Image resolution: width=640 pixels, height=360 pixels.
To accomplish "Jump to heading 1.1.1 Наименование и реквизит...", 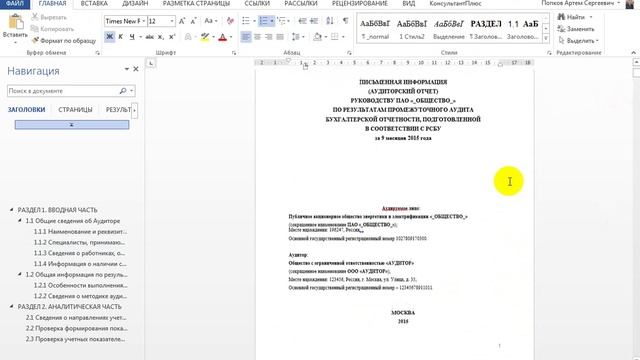I will pyautogui.click(x=80, y=231).
